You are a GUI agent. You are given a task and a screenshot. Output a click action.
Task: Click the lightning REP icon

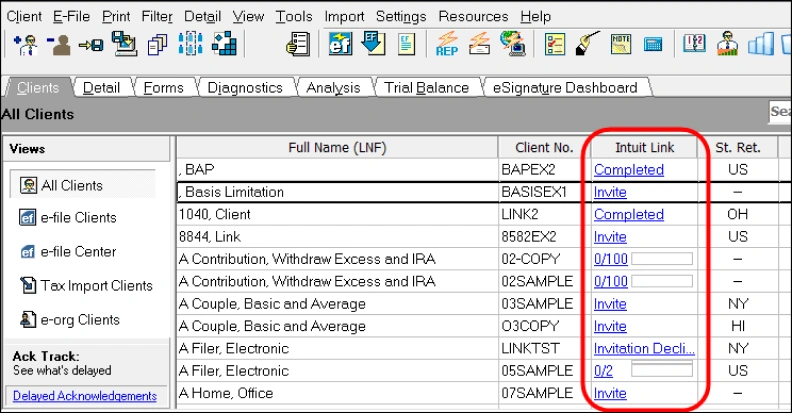[x=447, y=44]
